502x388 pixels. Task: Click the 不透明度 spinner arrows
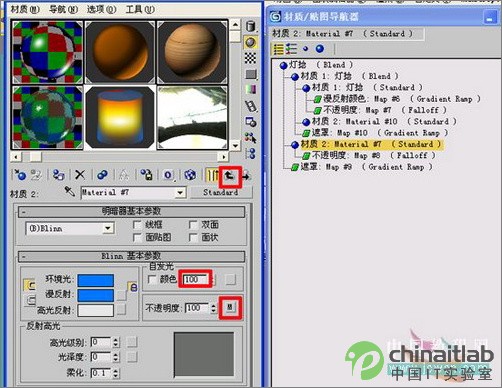(213, 308)
